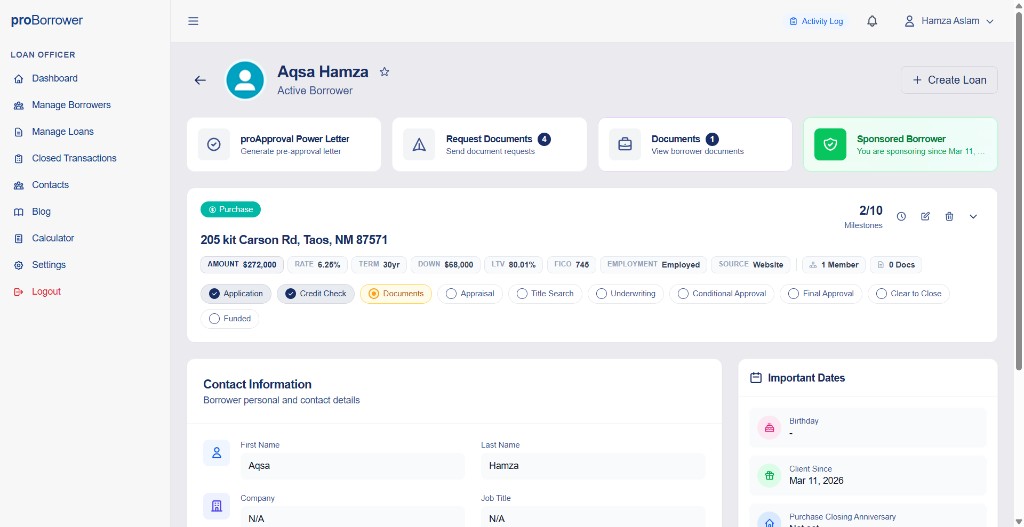1024x527 pixels.
Task: Click the Contacts people icon
Action: (x=18, y=185)
